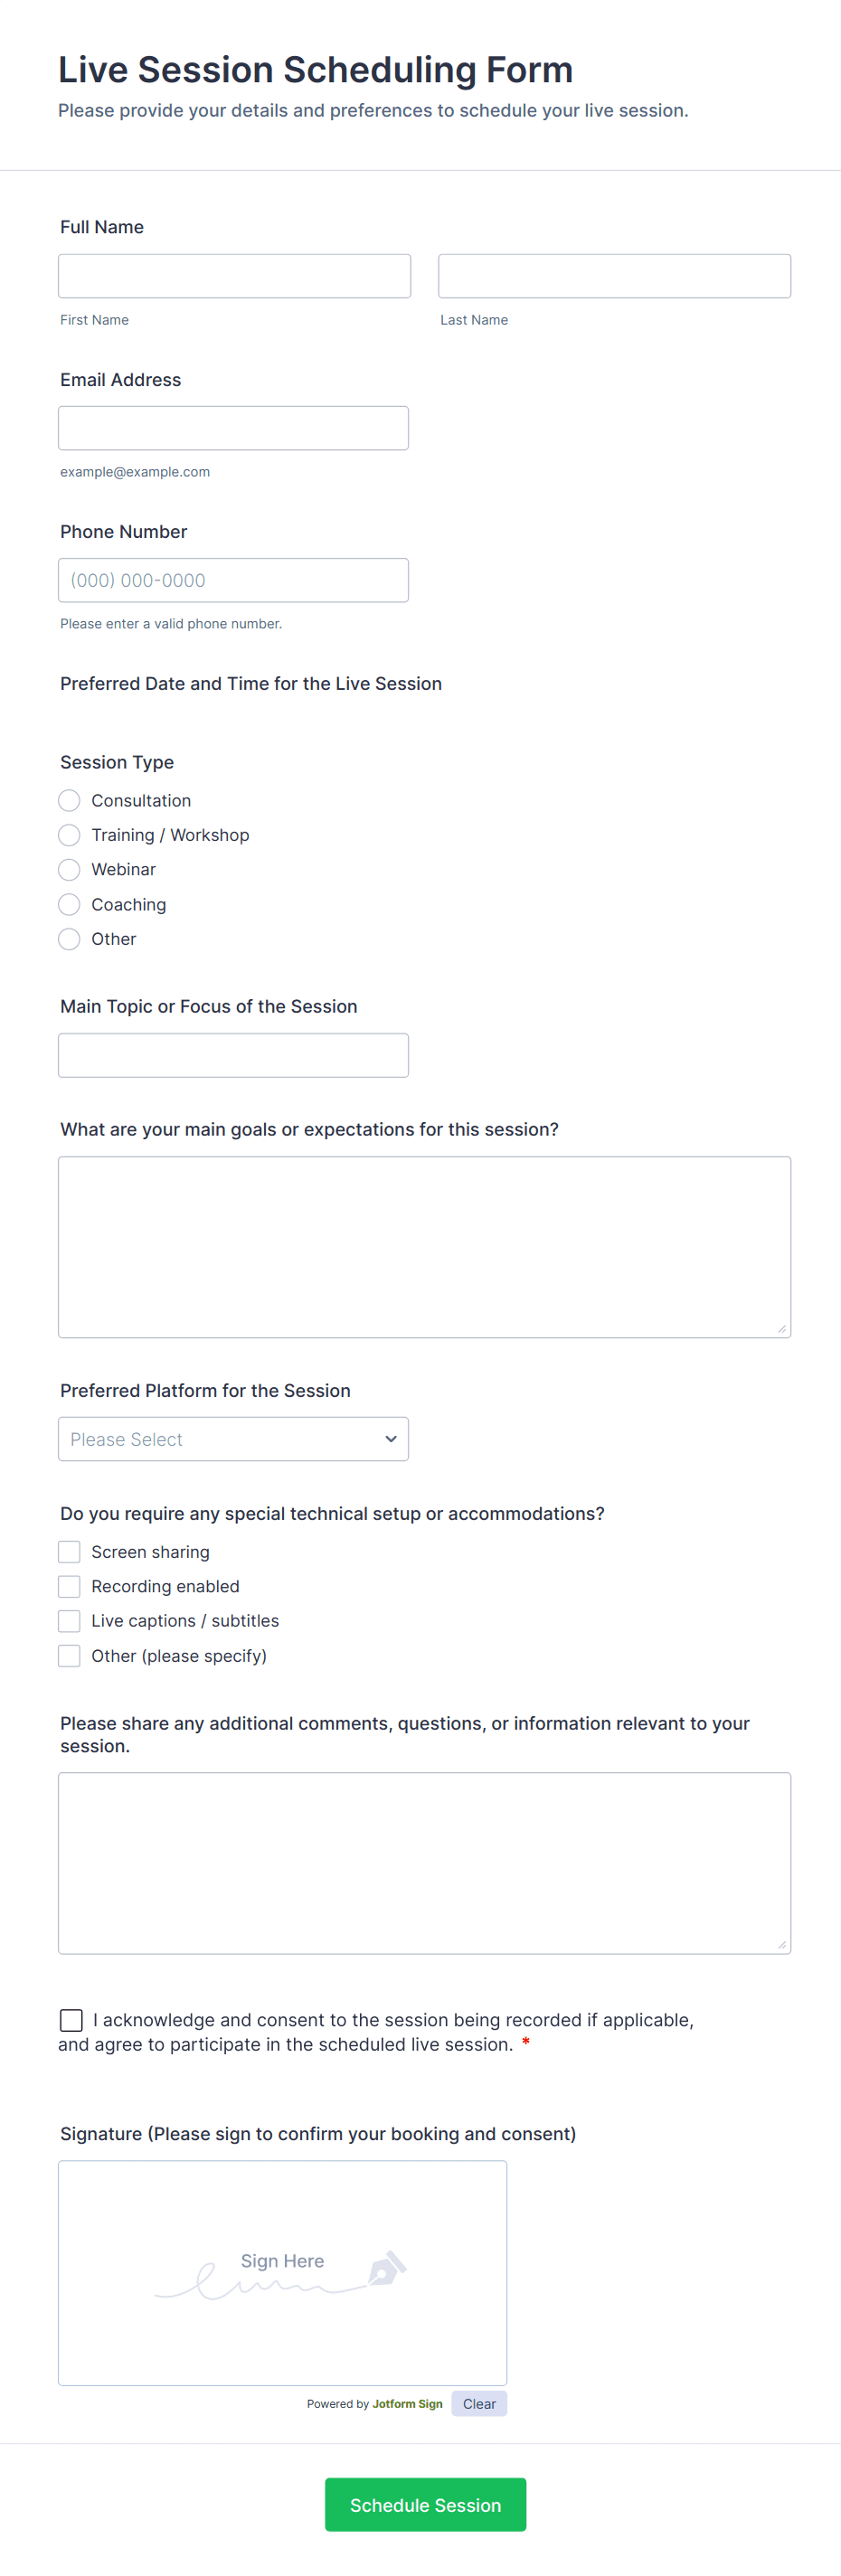Open the Jotform Sign link
This screenshot has width=841, height=2576.
click(406, 2403)
